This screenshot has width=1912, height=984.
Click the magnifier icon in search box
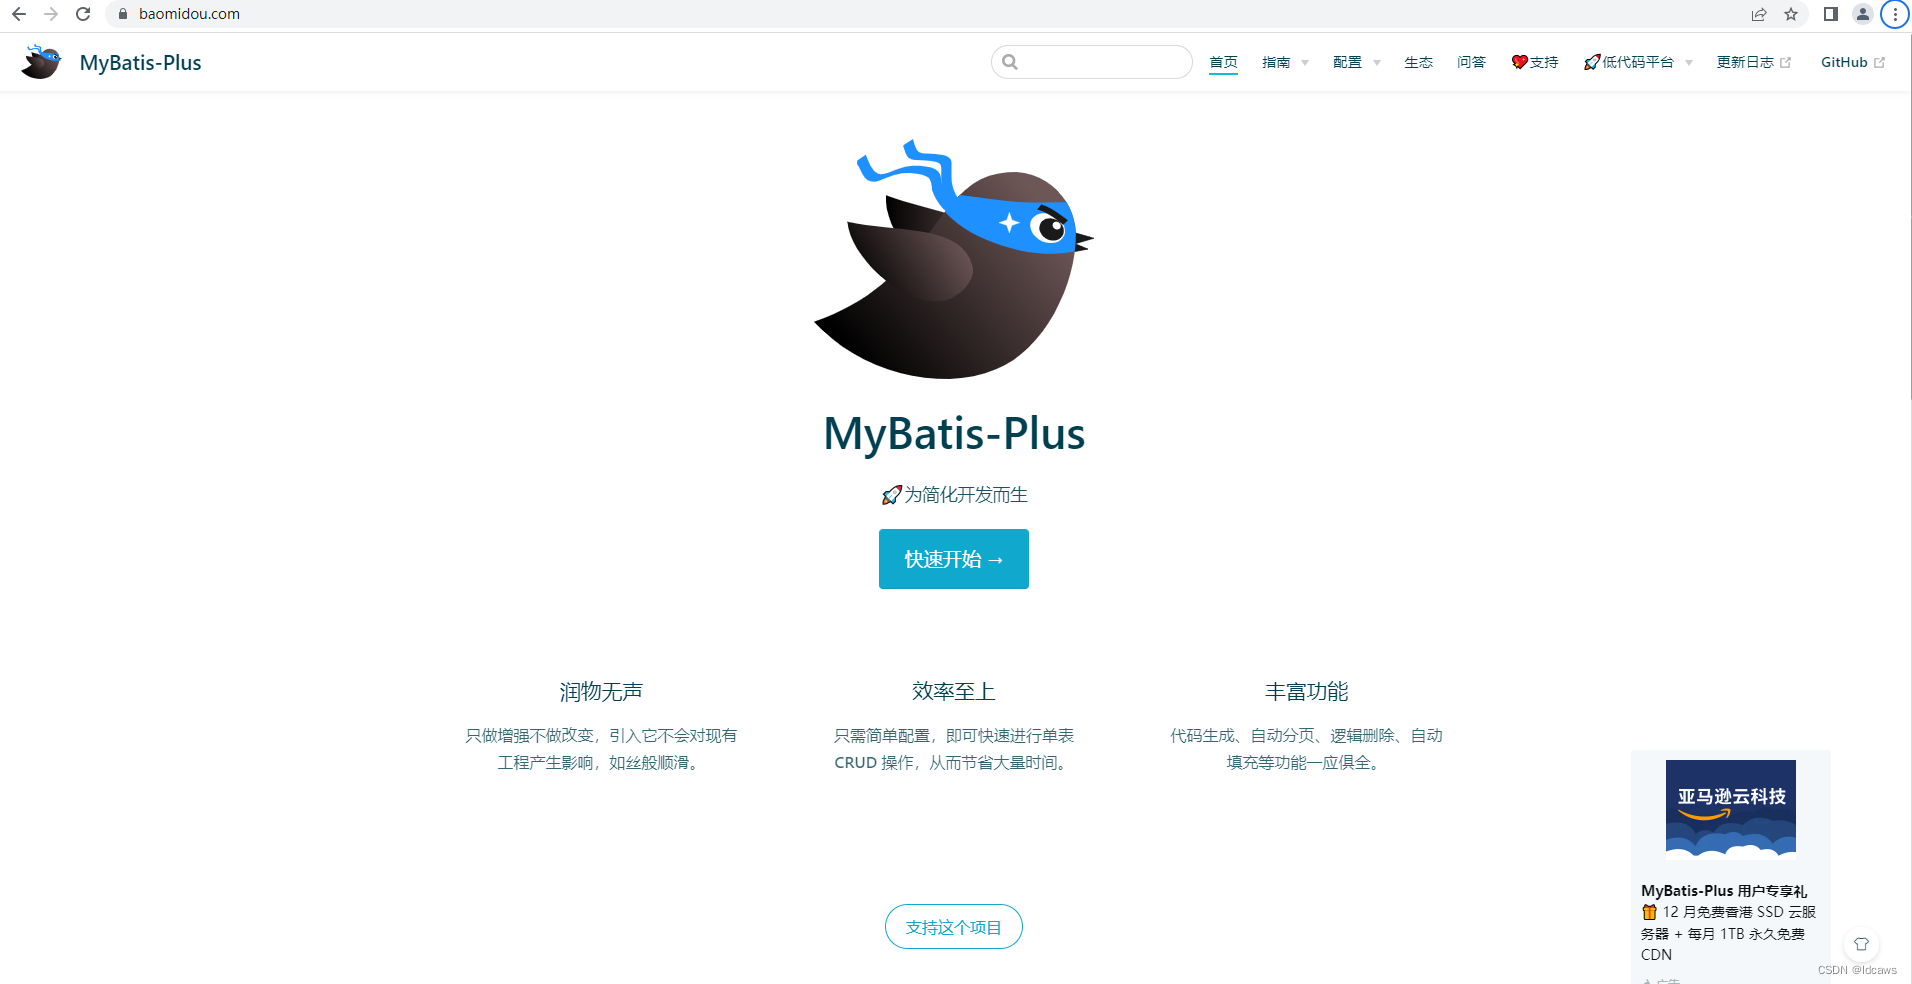1010,62
